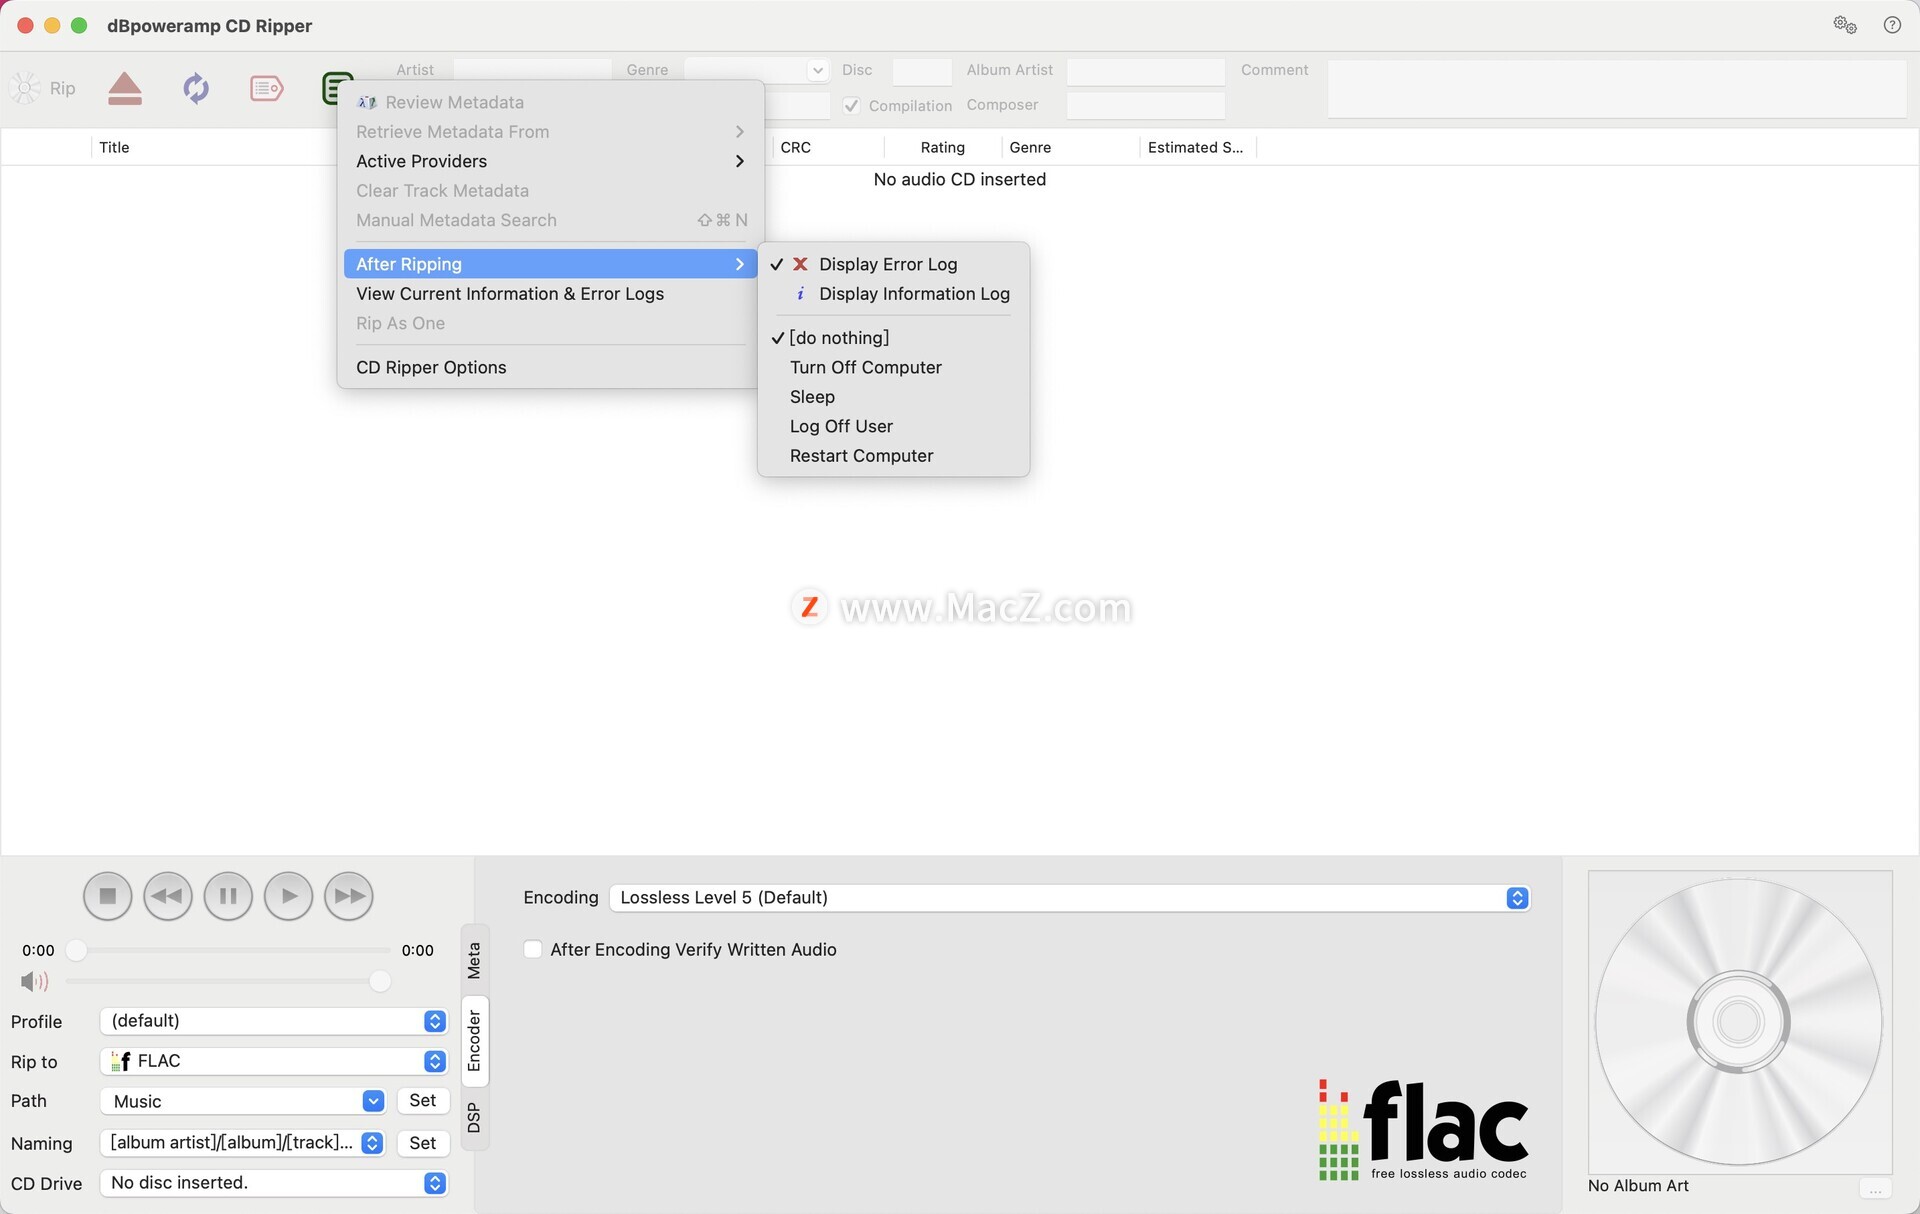Click the speaker volume icon
The image size is (1920, 1214).
34,982
